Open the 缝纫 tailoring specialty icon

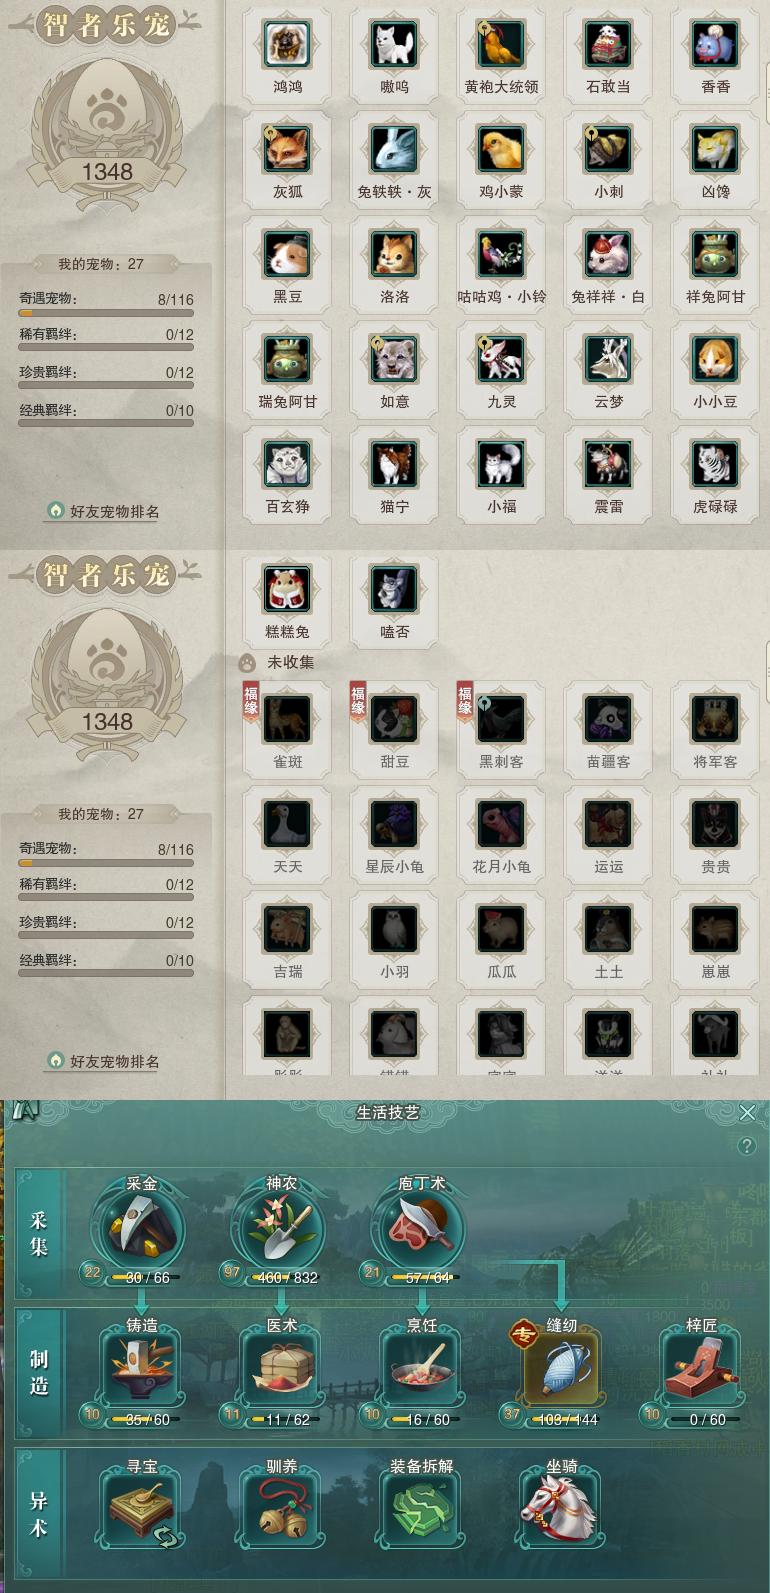click(561, 1370)
